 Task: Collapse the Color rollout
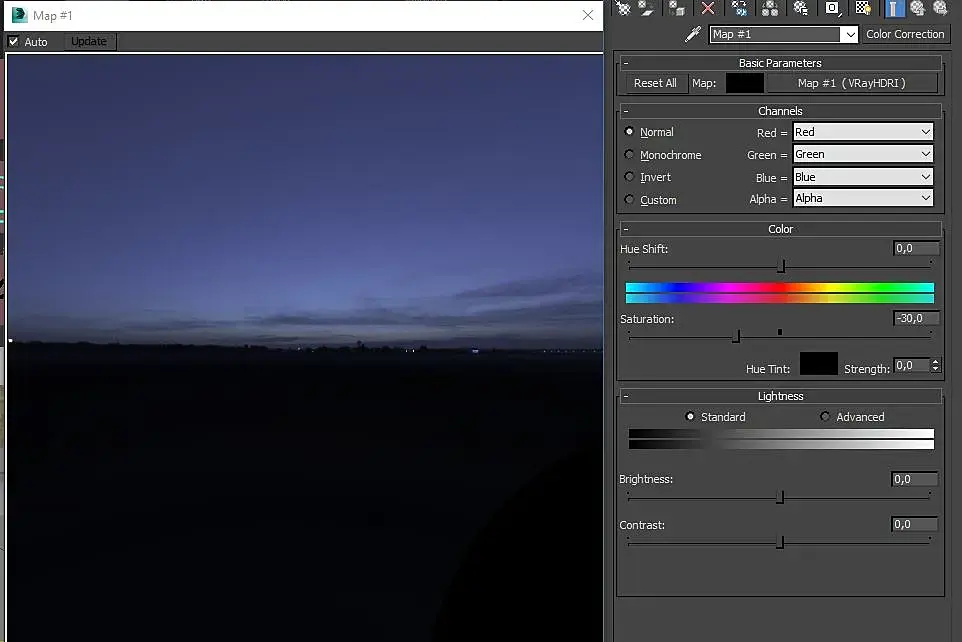pyautogui.click(x=780, y=228)
